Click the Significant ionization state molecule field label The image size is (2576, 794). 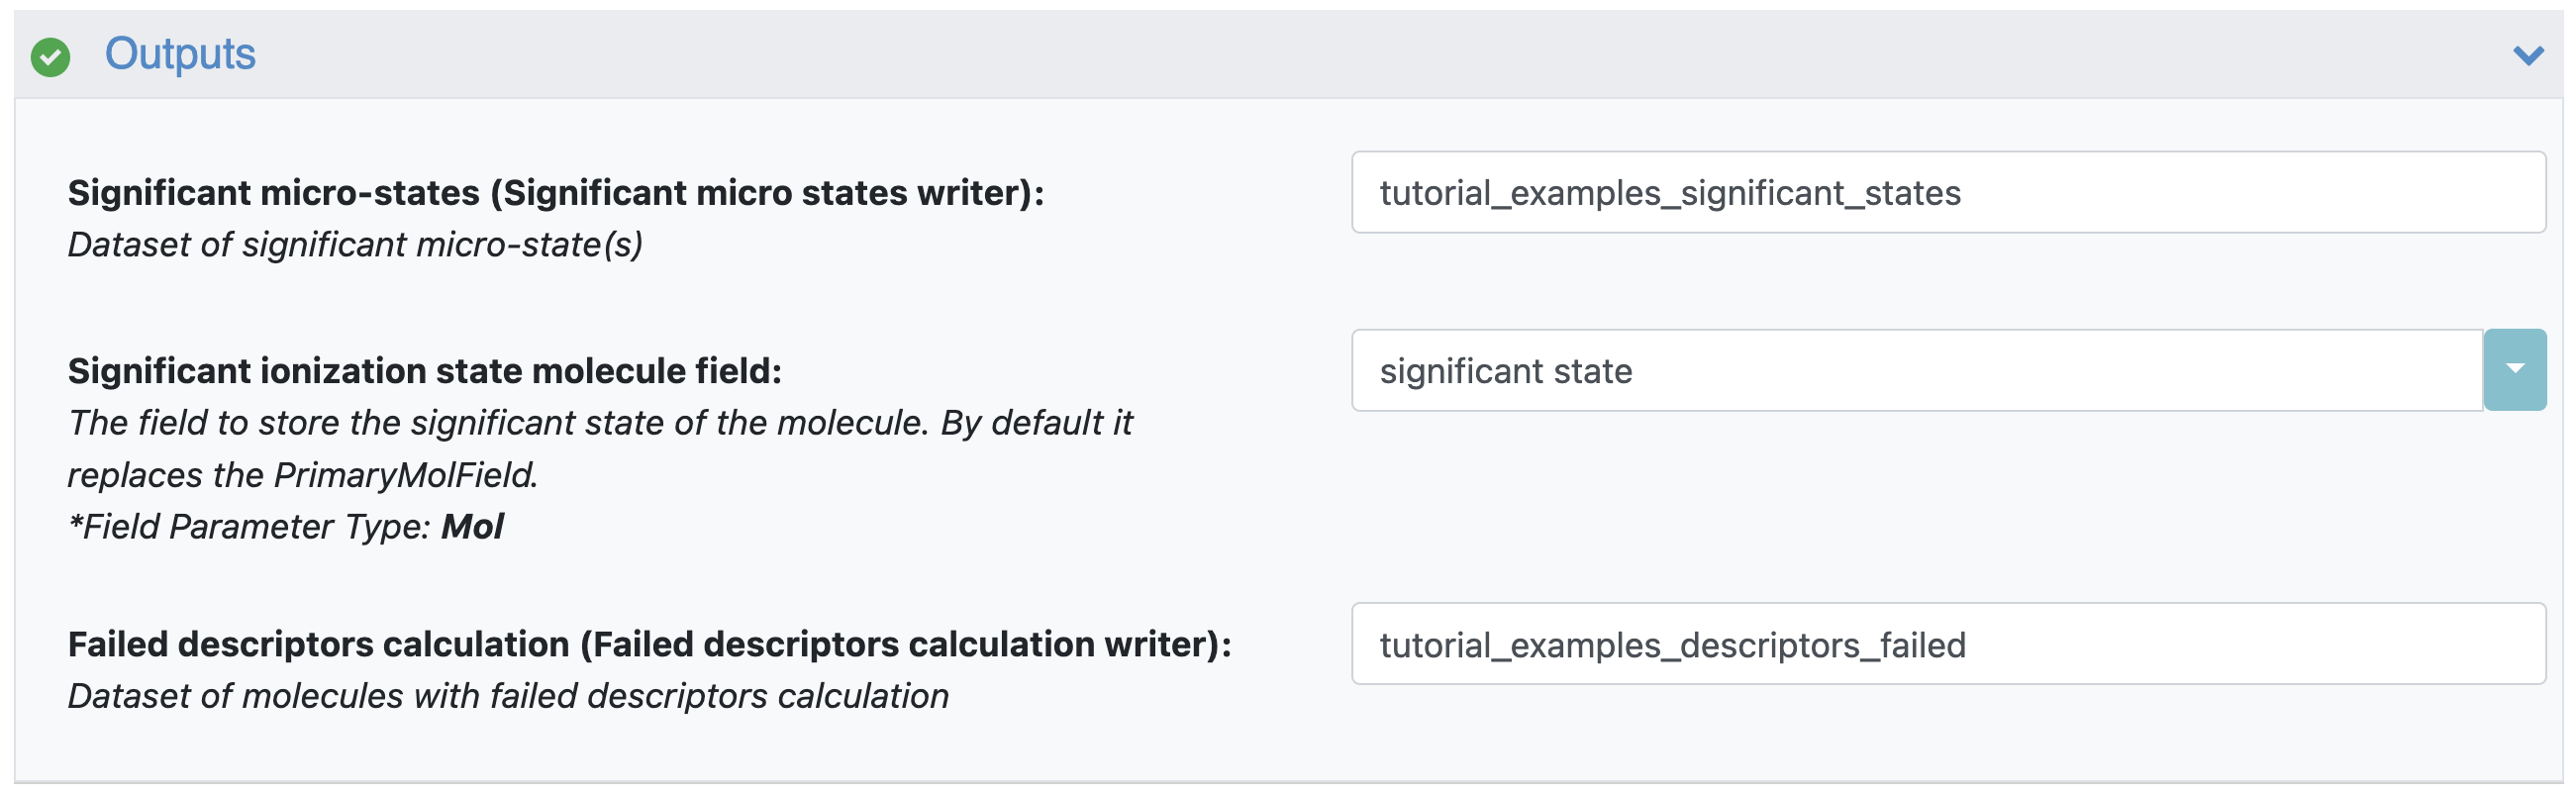pyautogui.click(x=425, y=371)
